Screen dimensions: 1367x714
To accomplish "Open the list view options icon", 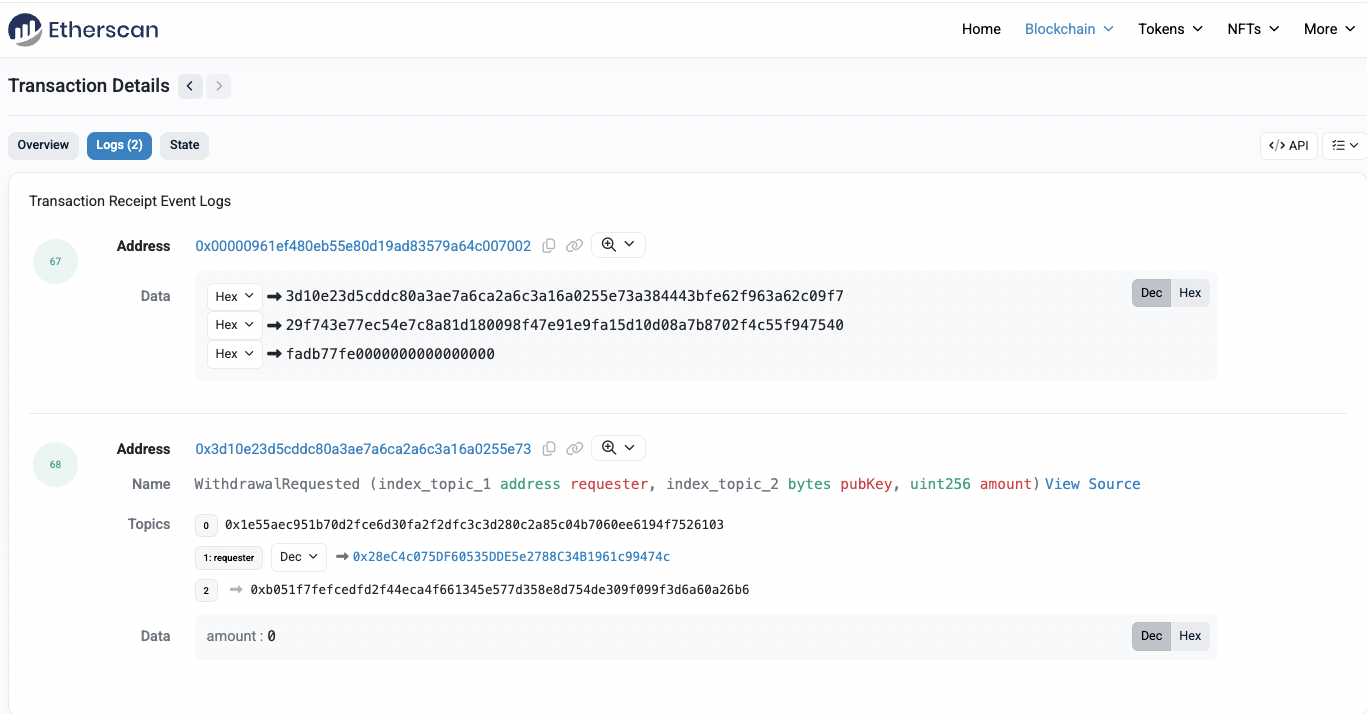I will coord(1344,145).
